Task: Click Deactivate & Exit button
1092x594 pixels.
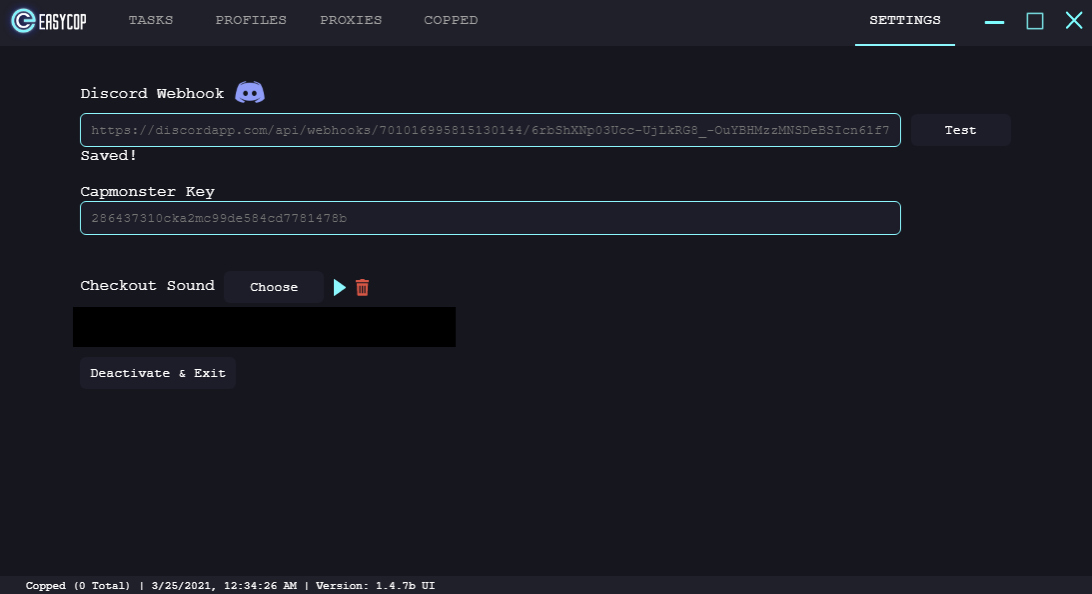Action: [158, 373]
